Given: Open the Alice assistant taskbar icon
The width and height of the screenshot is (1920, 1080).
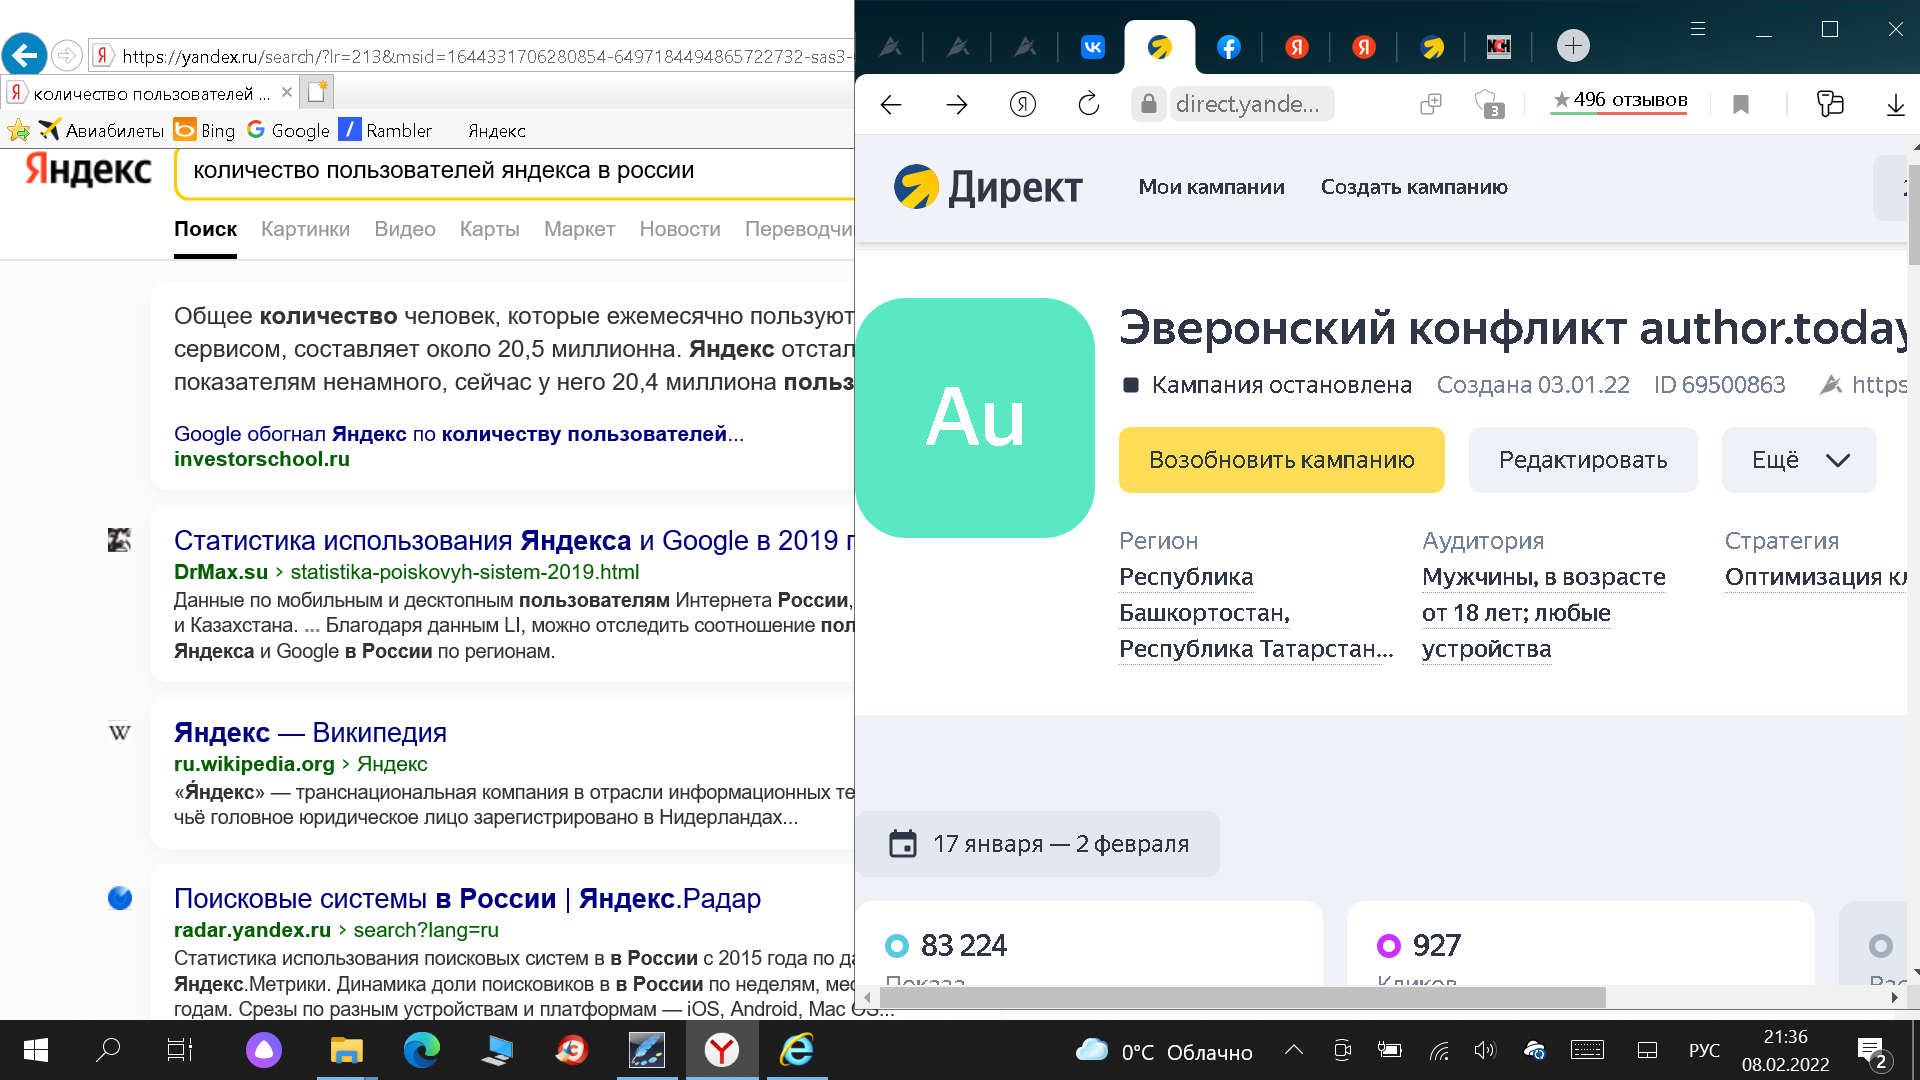Looking at the screenshot, I should click(x=263, y=1050).
